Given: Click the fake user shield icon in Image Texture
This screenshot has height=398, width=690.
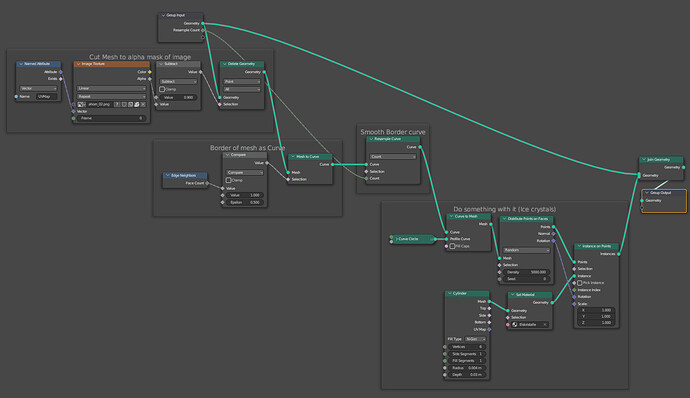Looking at the screenshot, I should [x=124, y=104].
